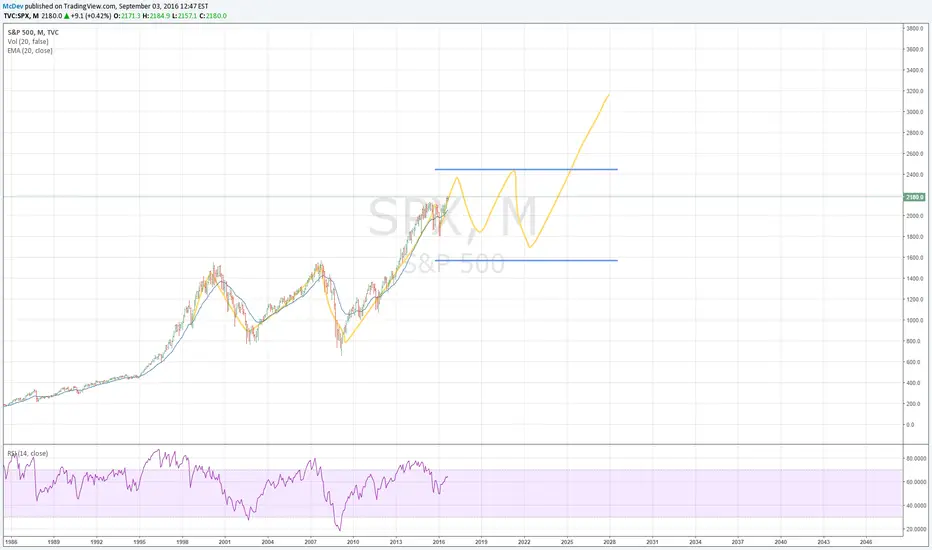The width and height of the screenshot is (932, 550).
Task: Click the 80.0000 RSI axis label
Action: tap(916, 458)
